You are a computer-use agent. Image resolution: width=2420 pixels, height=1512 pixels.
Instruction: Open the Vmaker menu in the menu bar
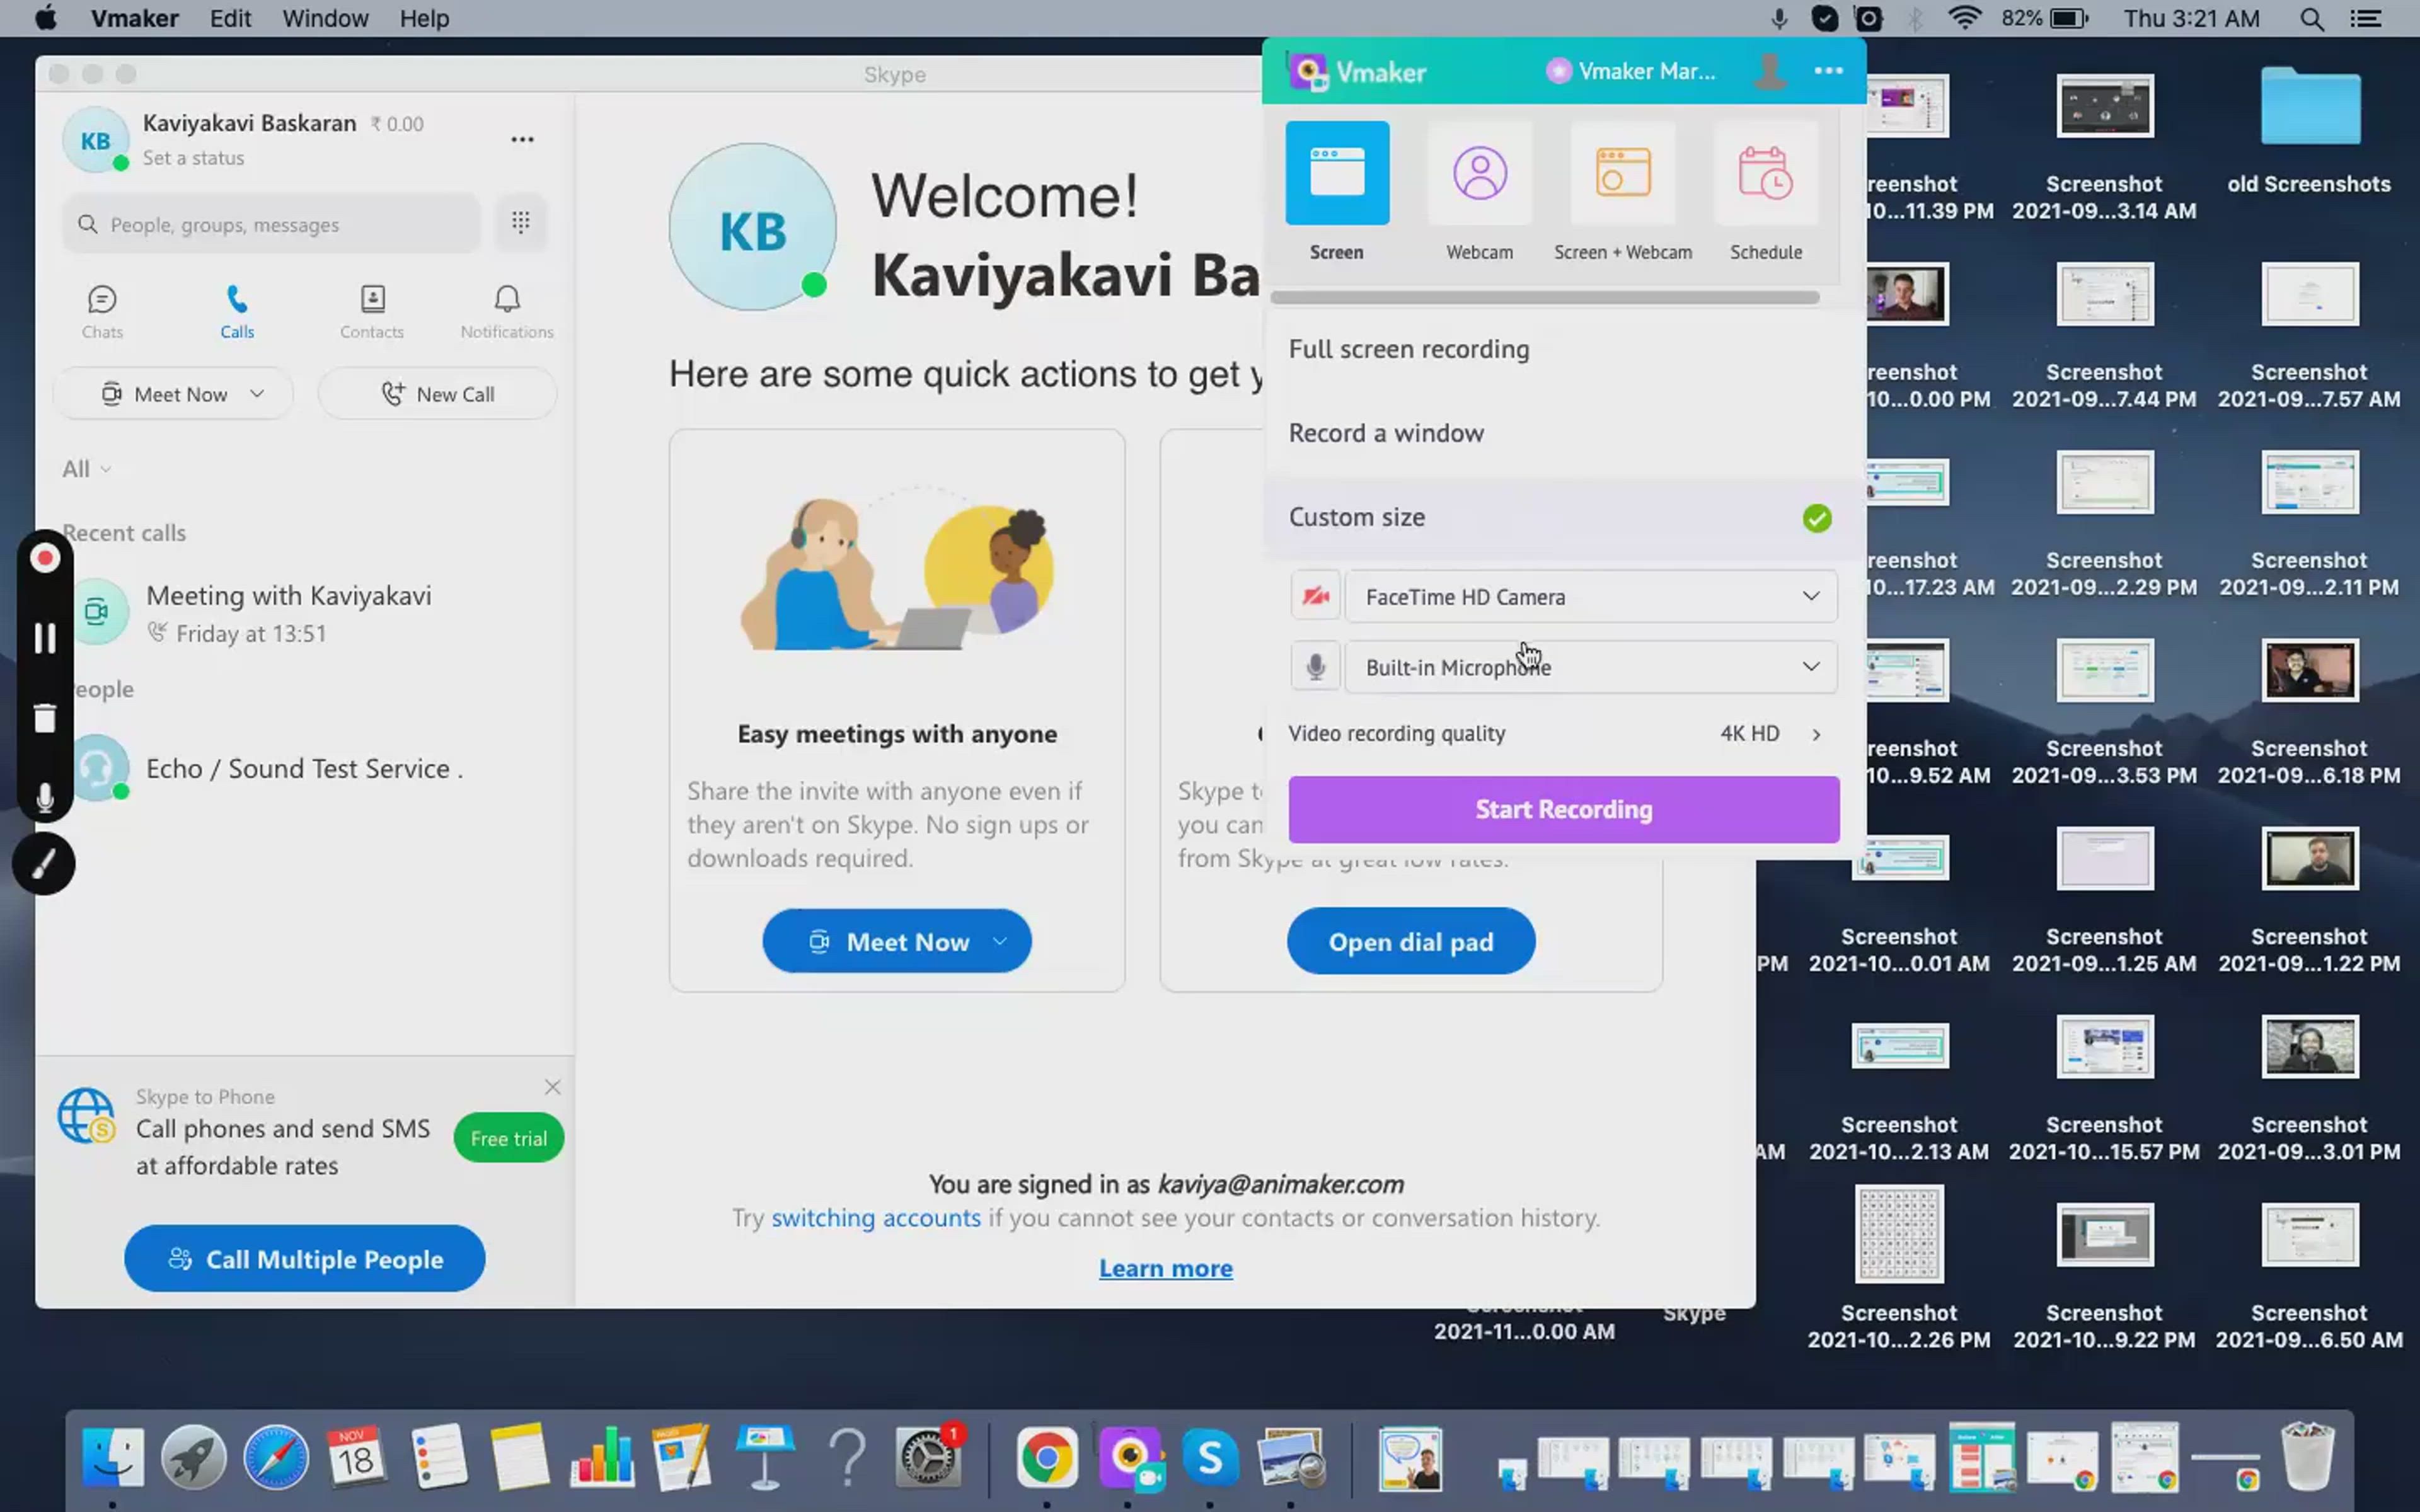coord(134,18)
